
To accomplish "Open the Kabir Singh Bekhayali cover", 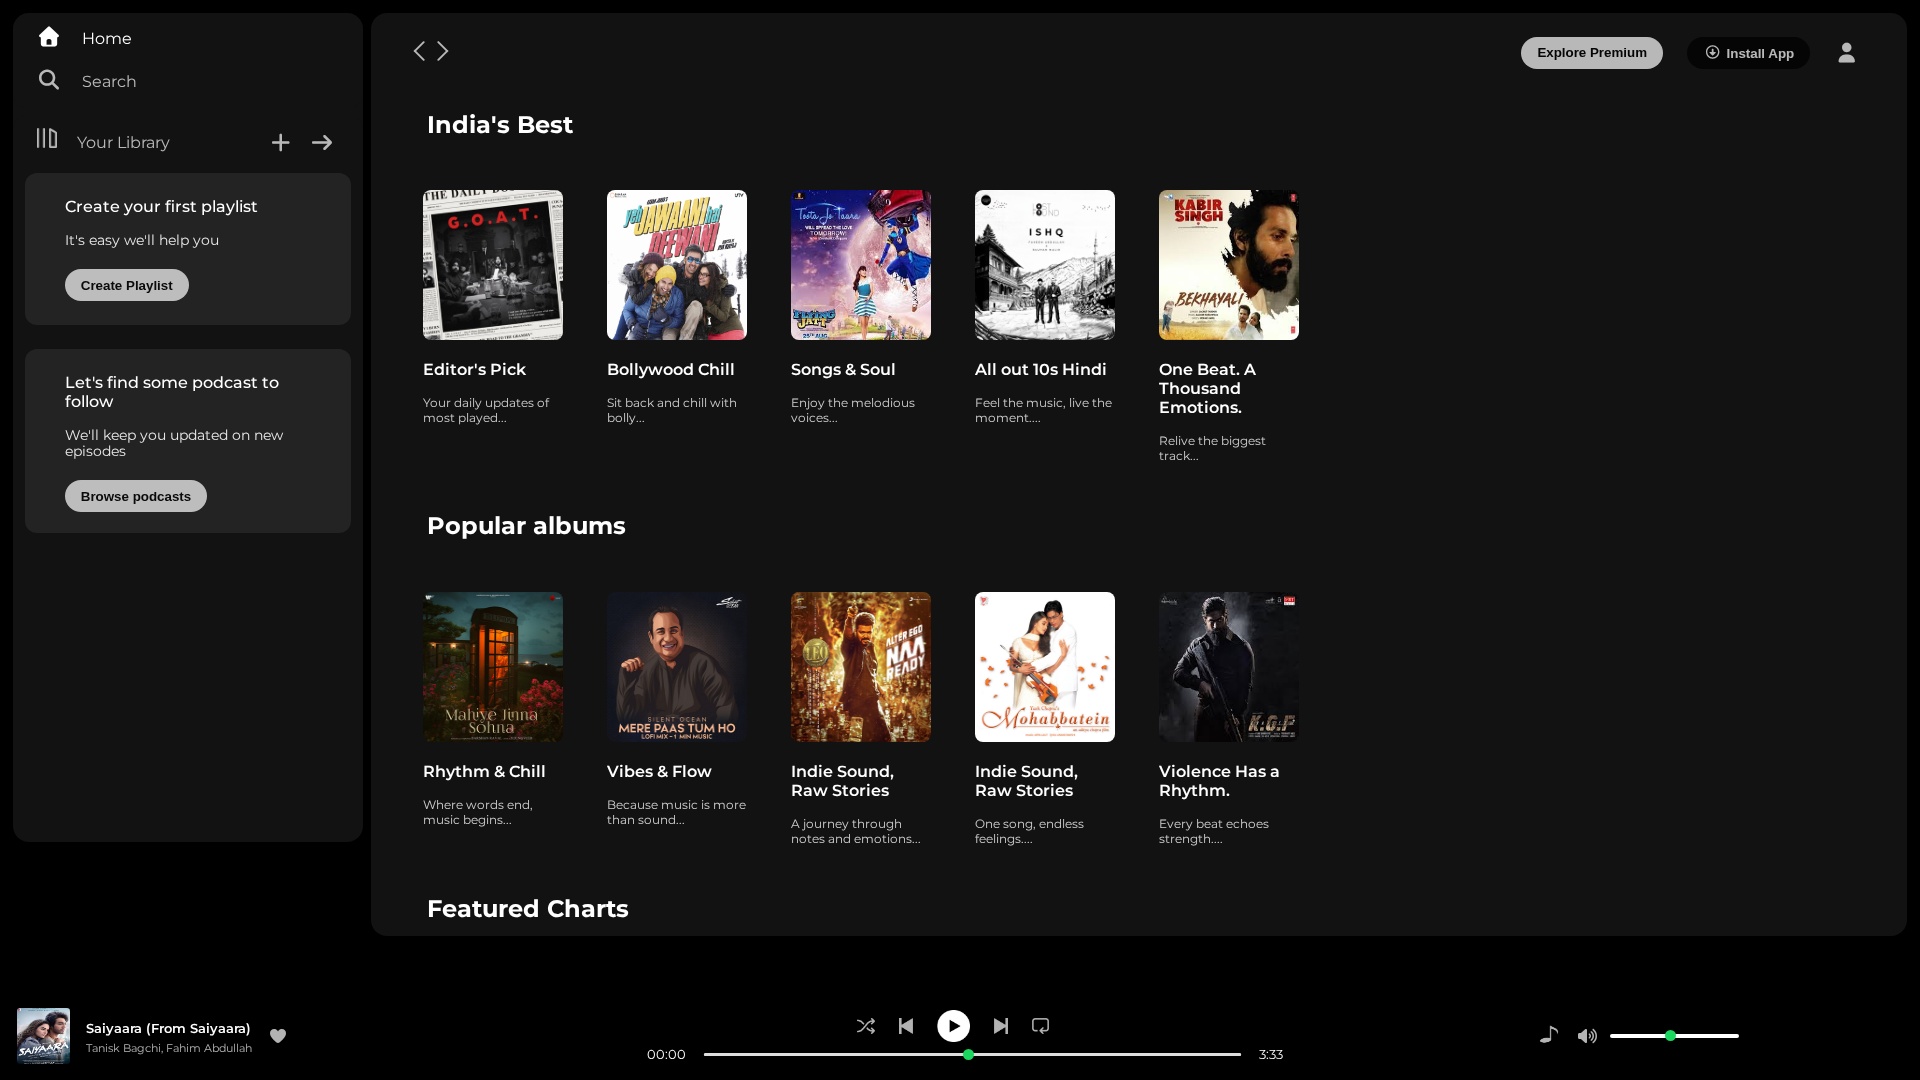I will (x=1229, y=265).
